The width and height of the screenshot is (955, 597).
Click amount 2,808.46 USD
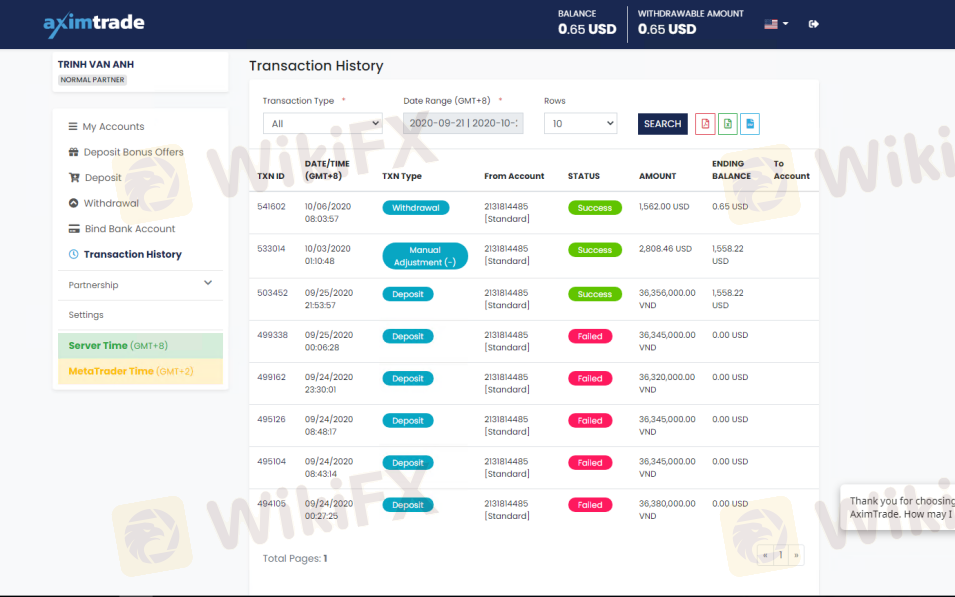point(665,249)
